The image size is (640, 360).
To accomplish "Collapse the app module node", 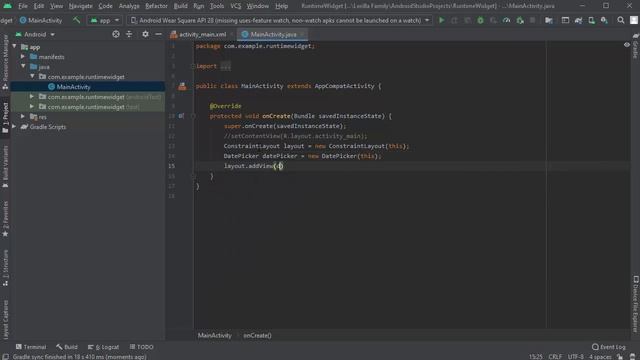I will (15, 47).
